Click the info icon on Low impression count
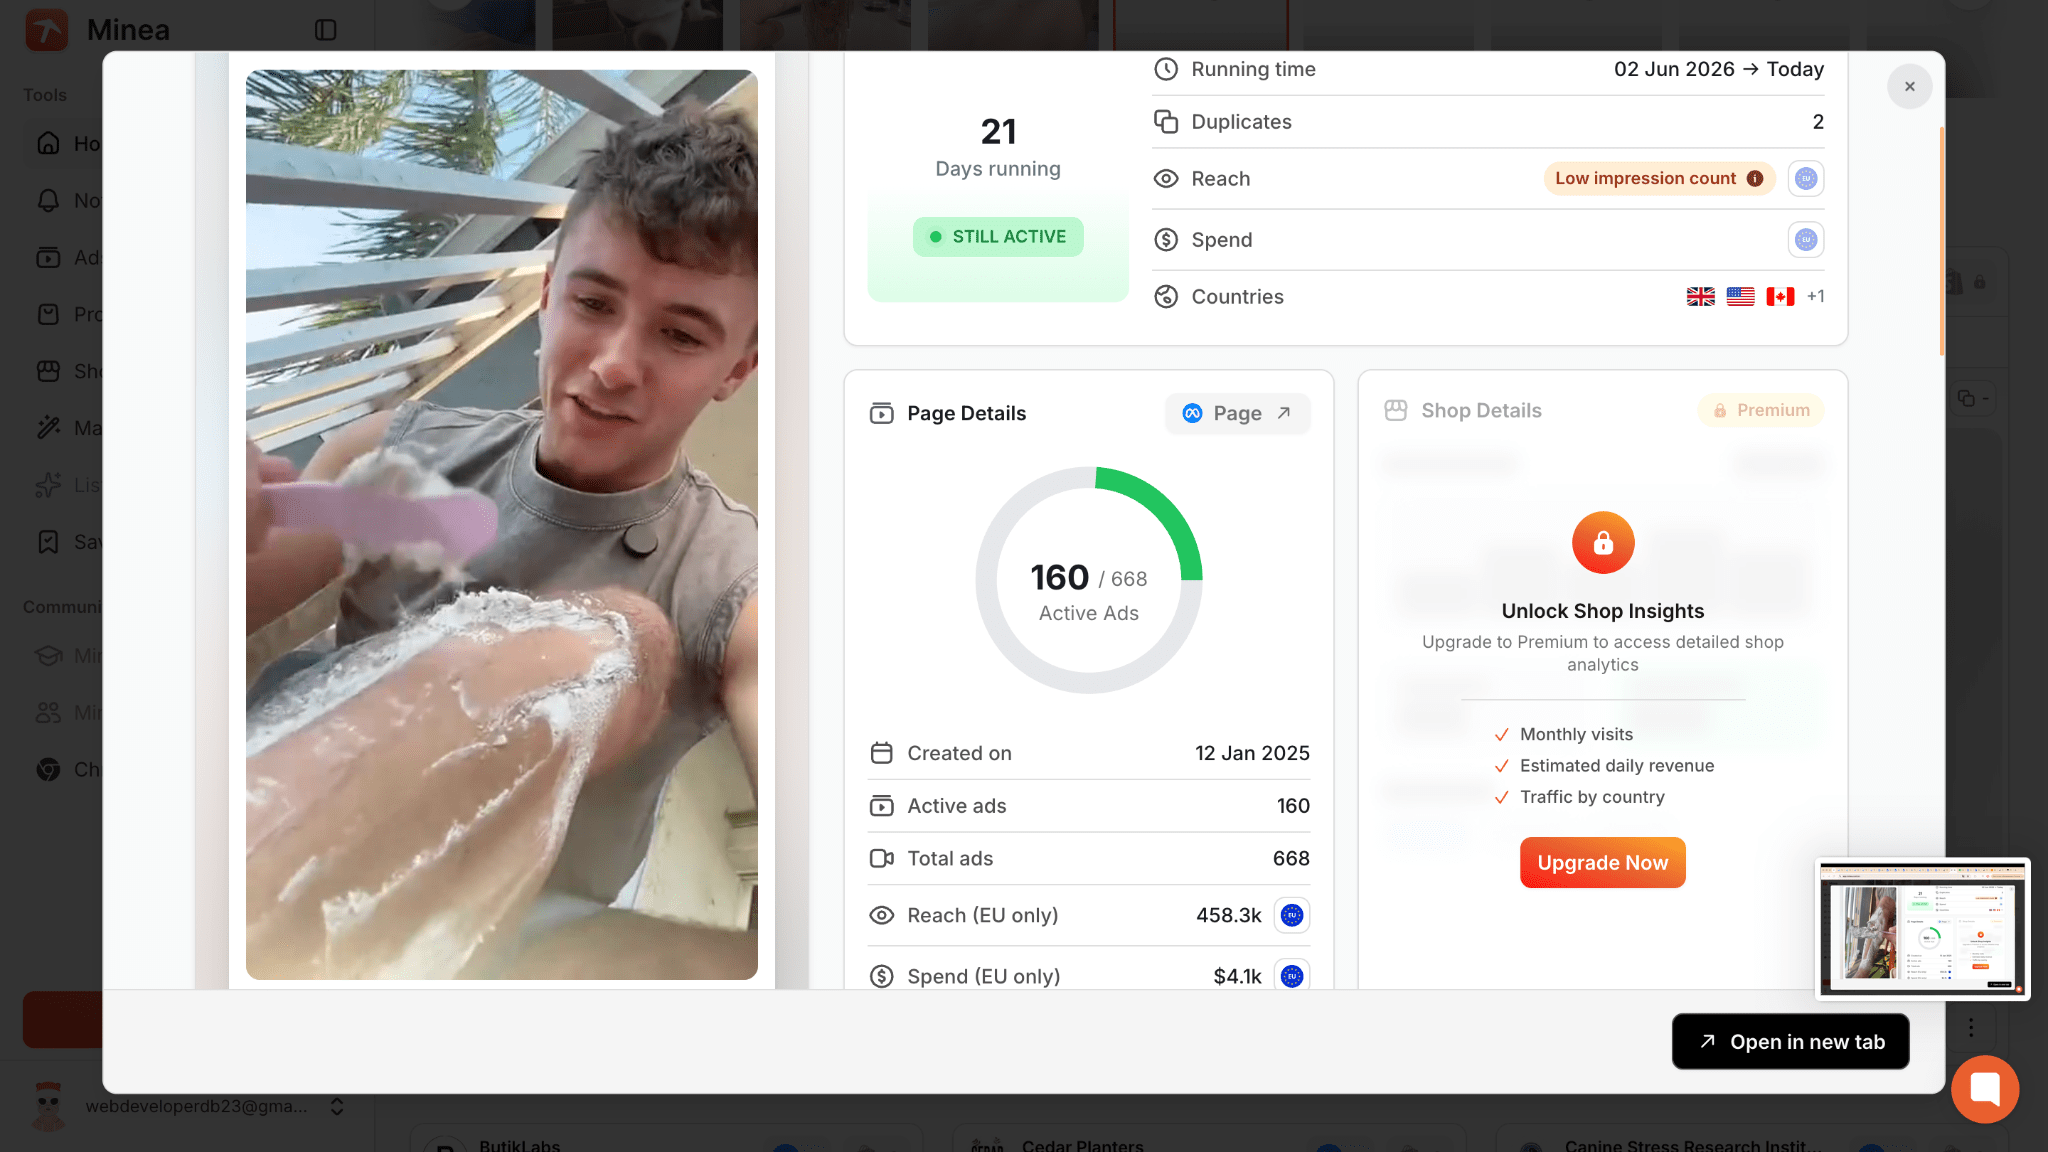 [x=1754, y=178]
